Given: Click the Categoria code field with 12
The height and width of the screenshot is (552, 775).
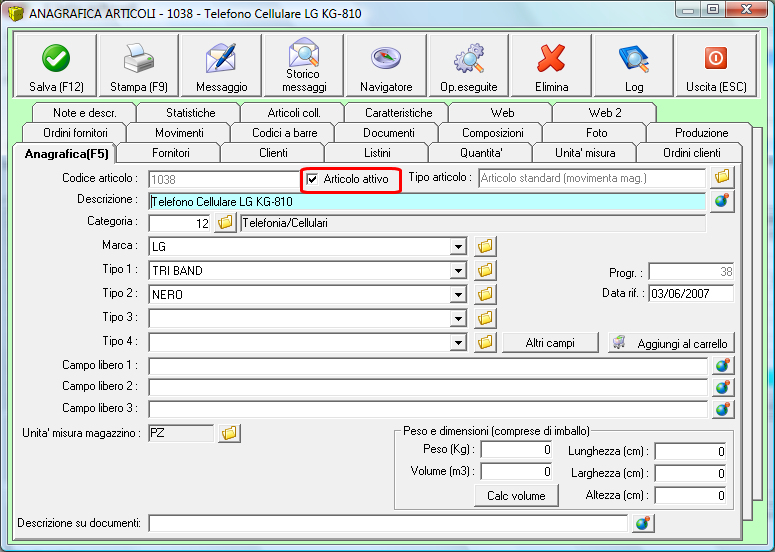Looking at the screenshot, I should pos(180,223).
